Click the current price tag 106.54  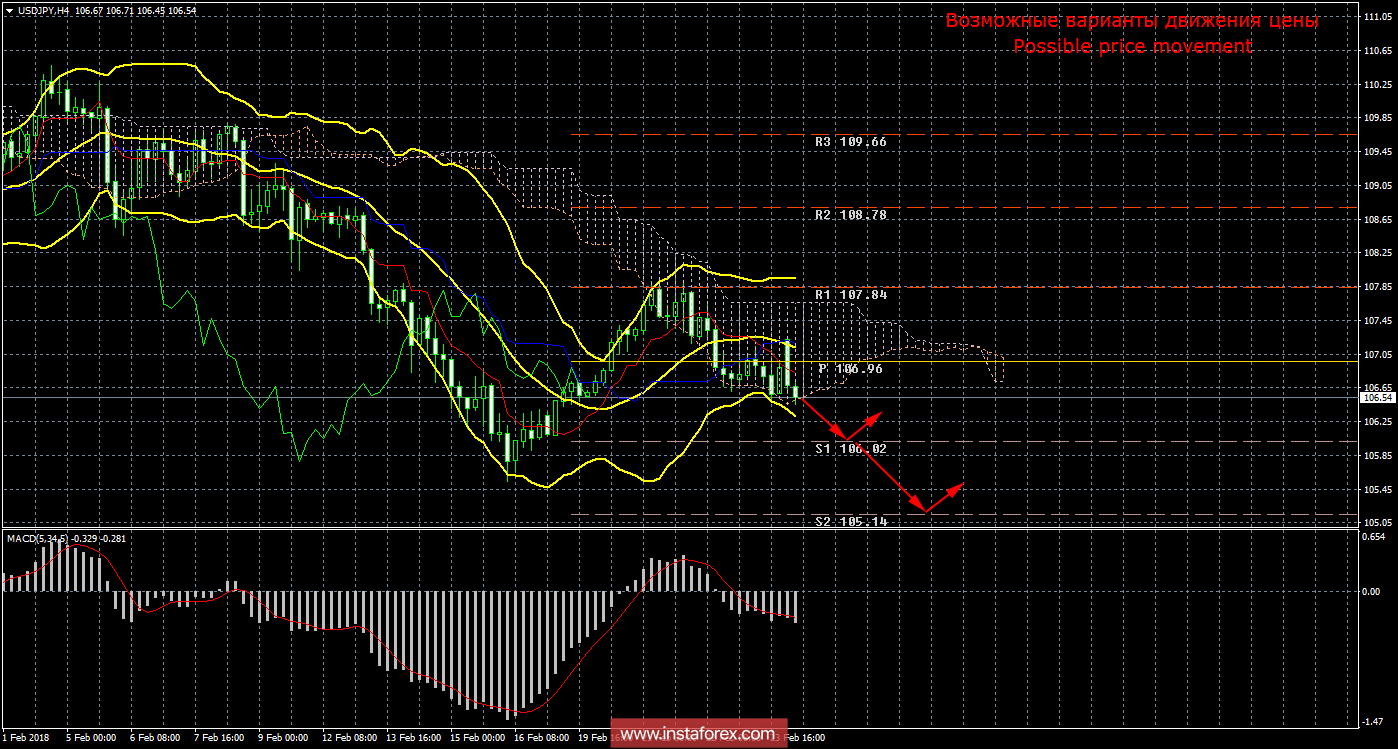click(1375, 398)
